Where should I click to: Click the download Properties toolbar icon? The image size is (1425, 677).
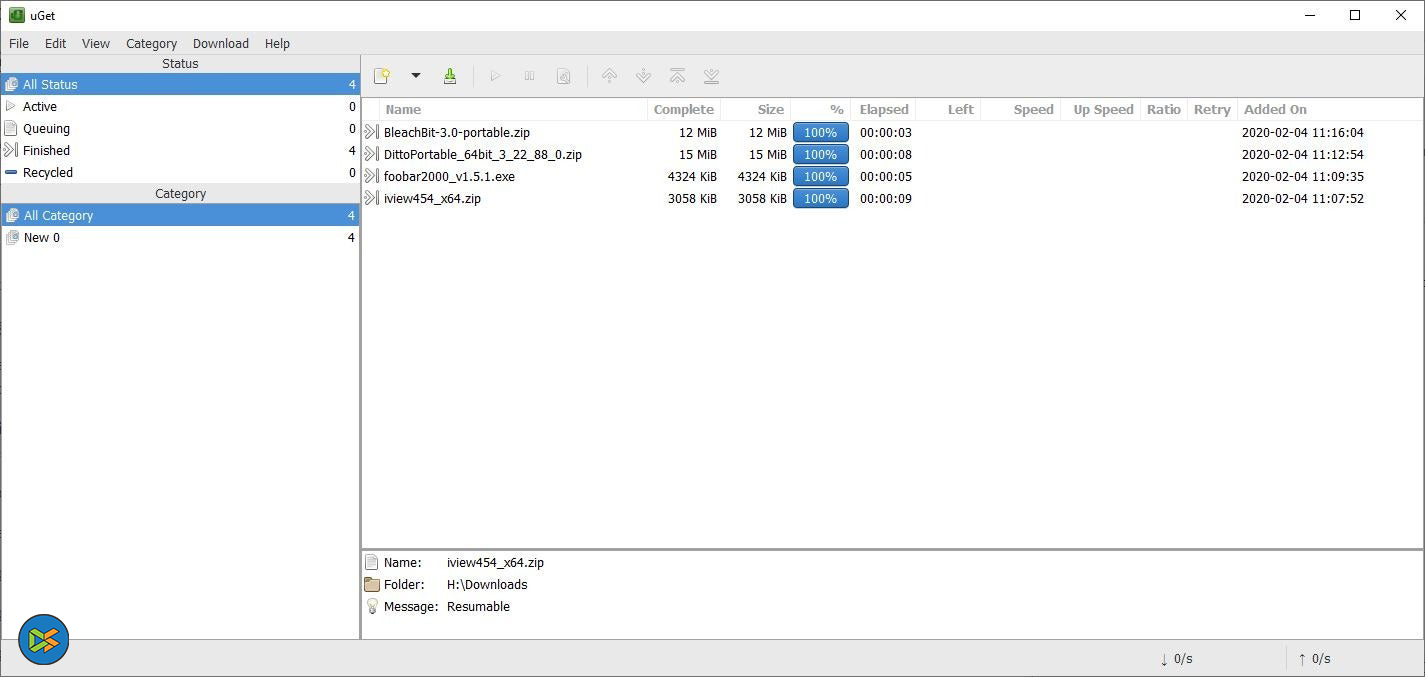pos(564,76)
